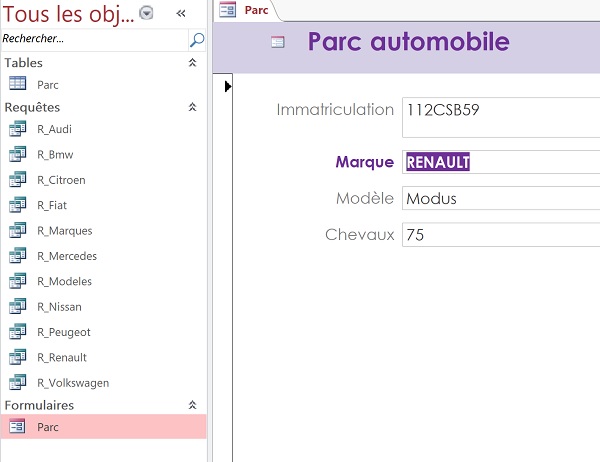Select the Parc form icon under Formulaires
Screen dimensions: 600x462
(x=17, y=426)
